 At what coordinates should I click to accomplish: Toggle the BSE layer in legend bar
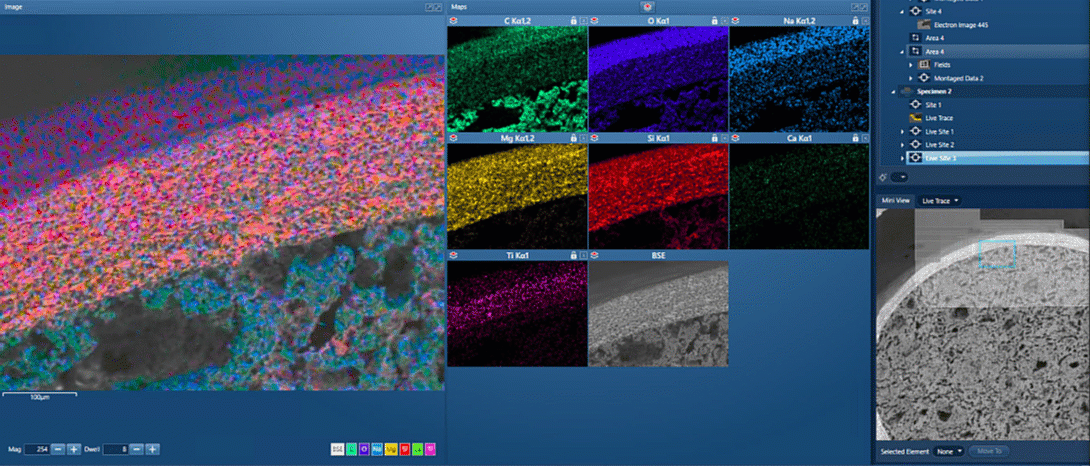(x=338, y=450)
